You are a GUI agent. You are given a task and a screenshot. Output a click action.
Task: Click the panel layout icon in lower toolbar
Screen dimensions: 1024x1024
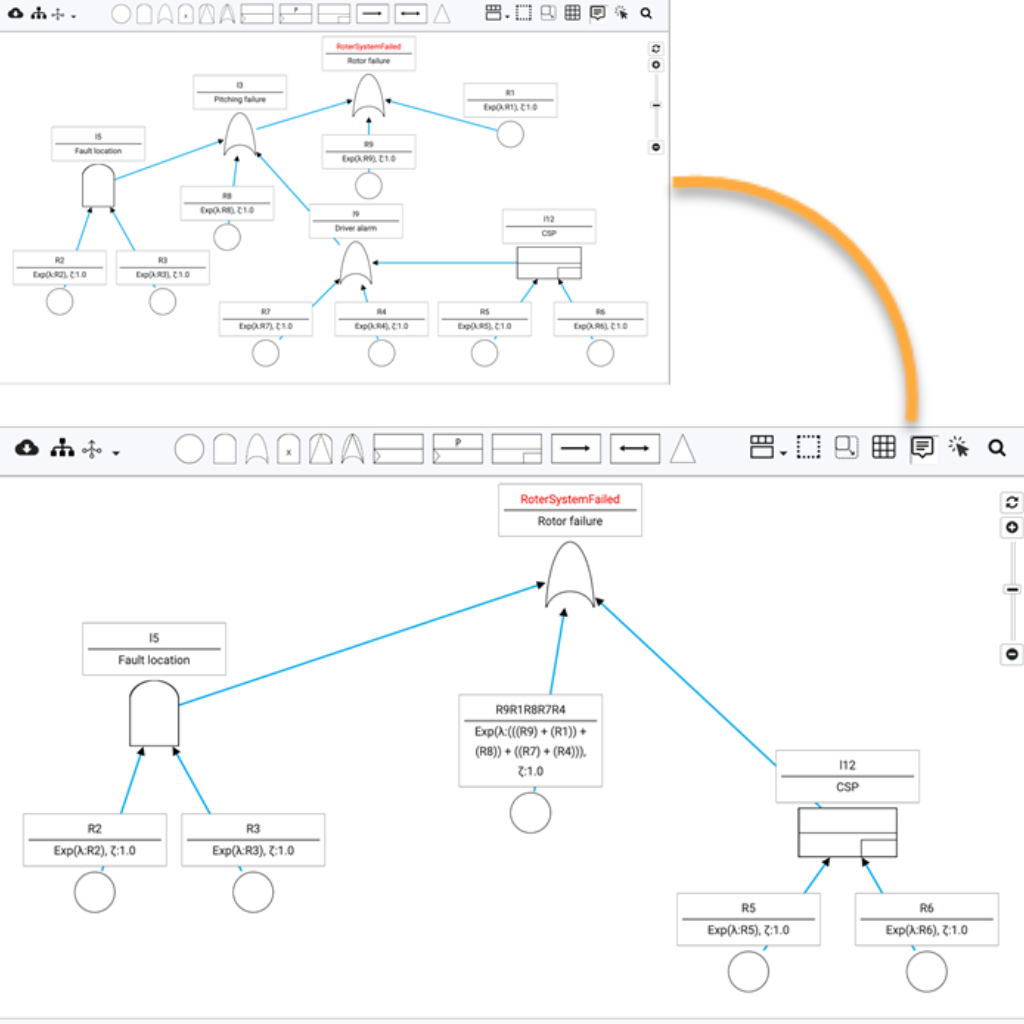click(761, 447)
